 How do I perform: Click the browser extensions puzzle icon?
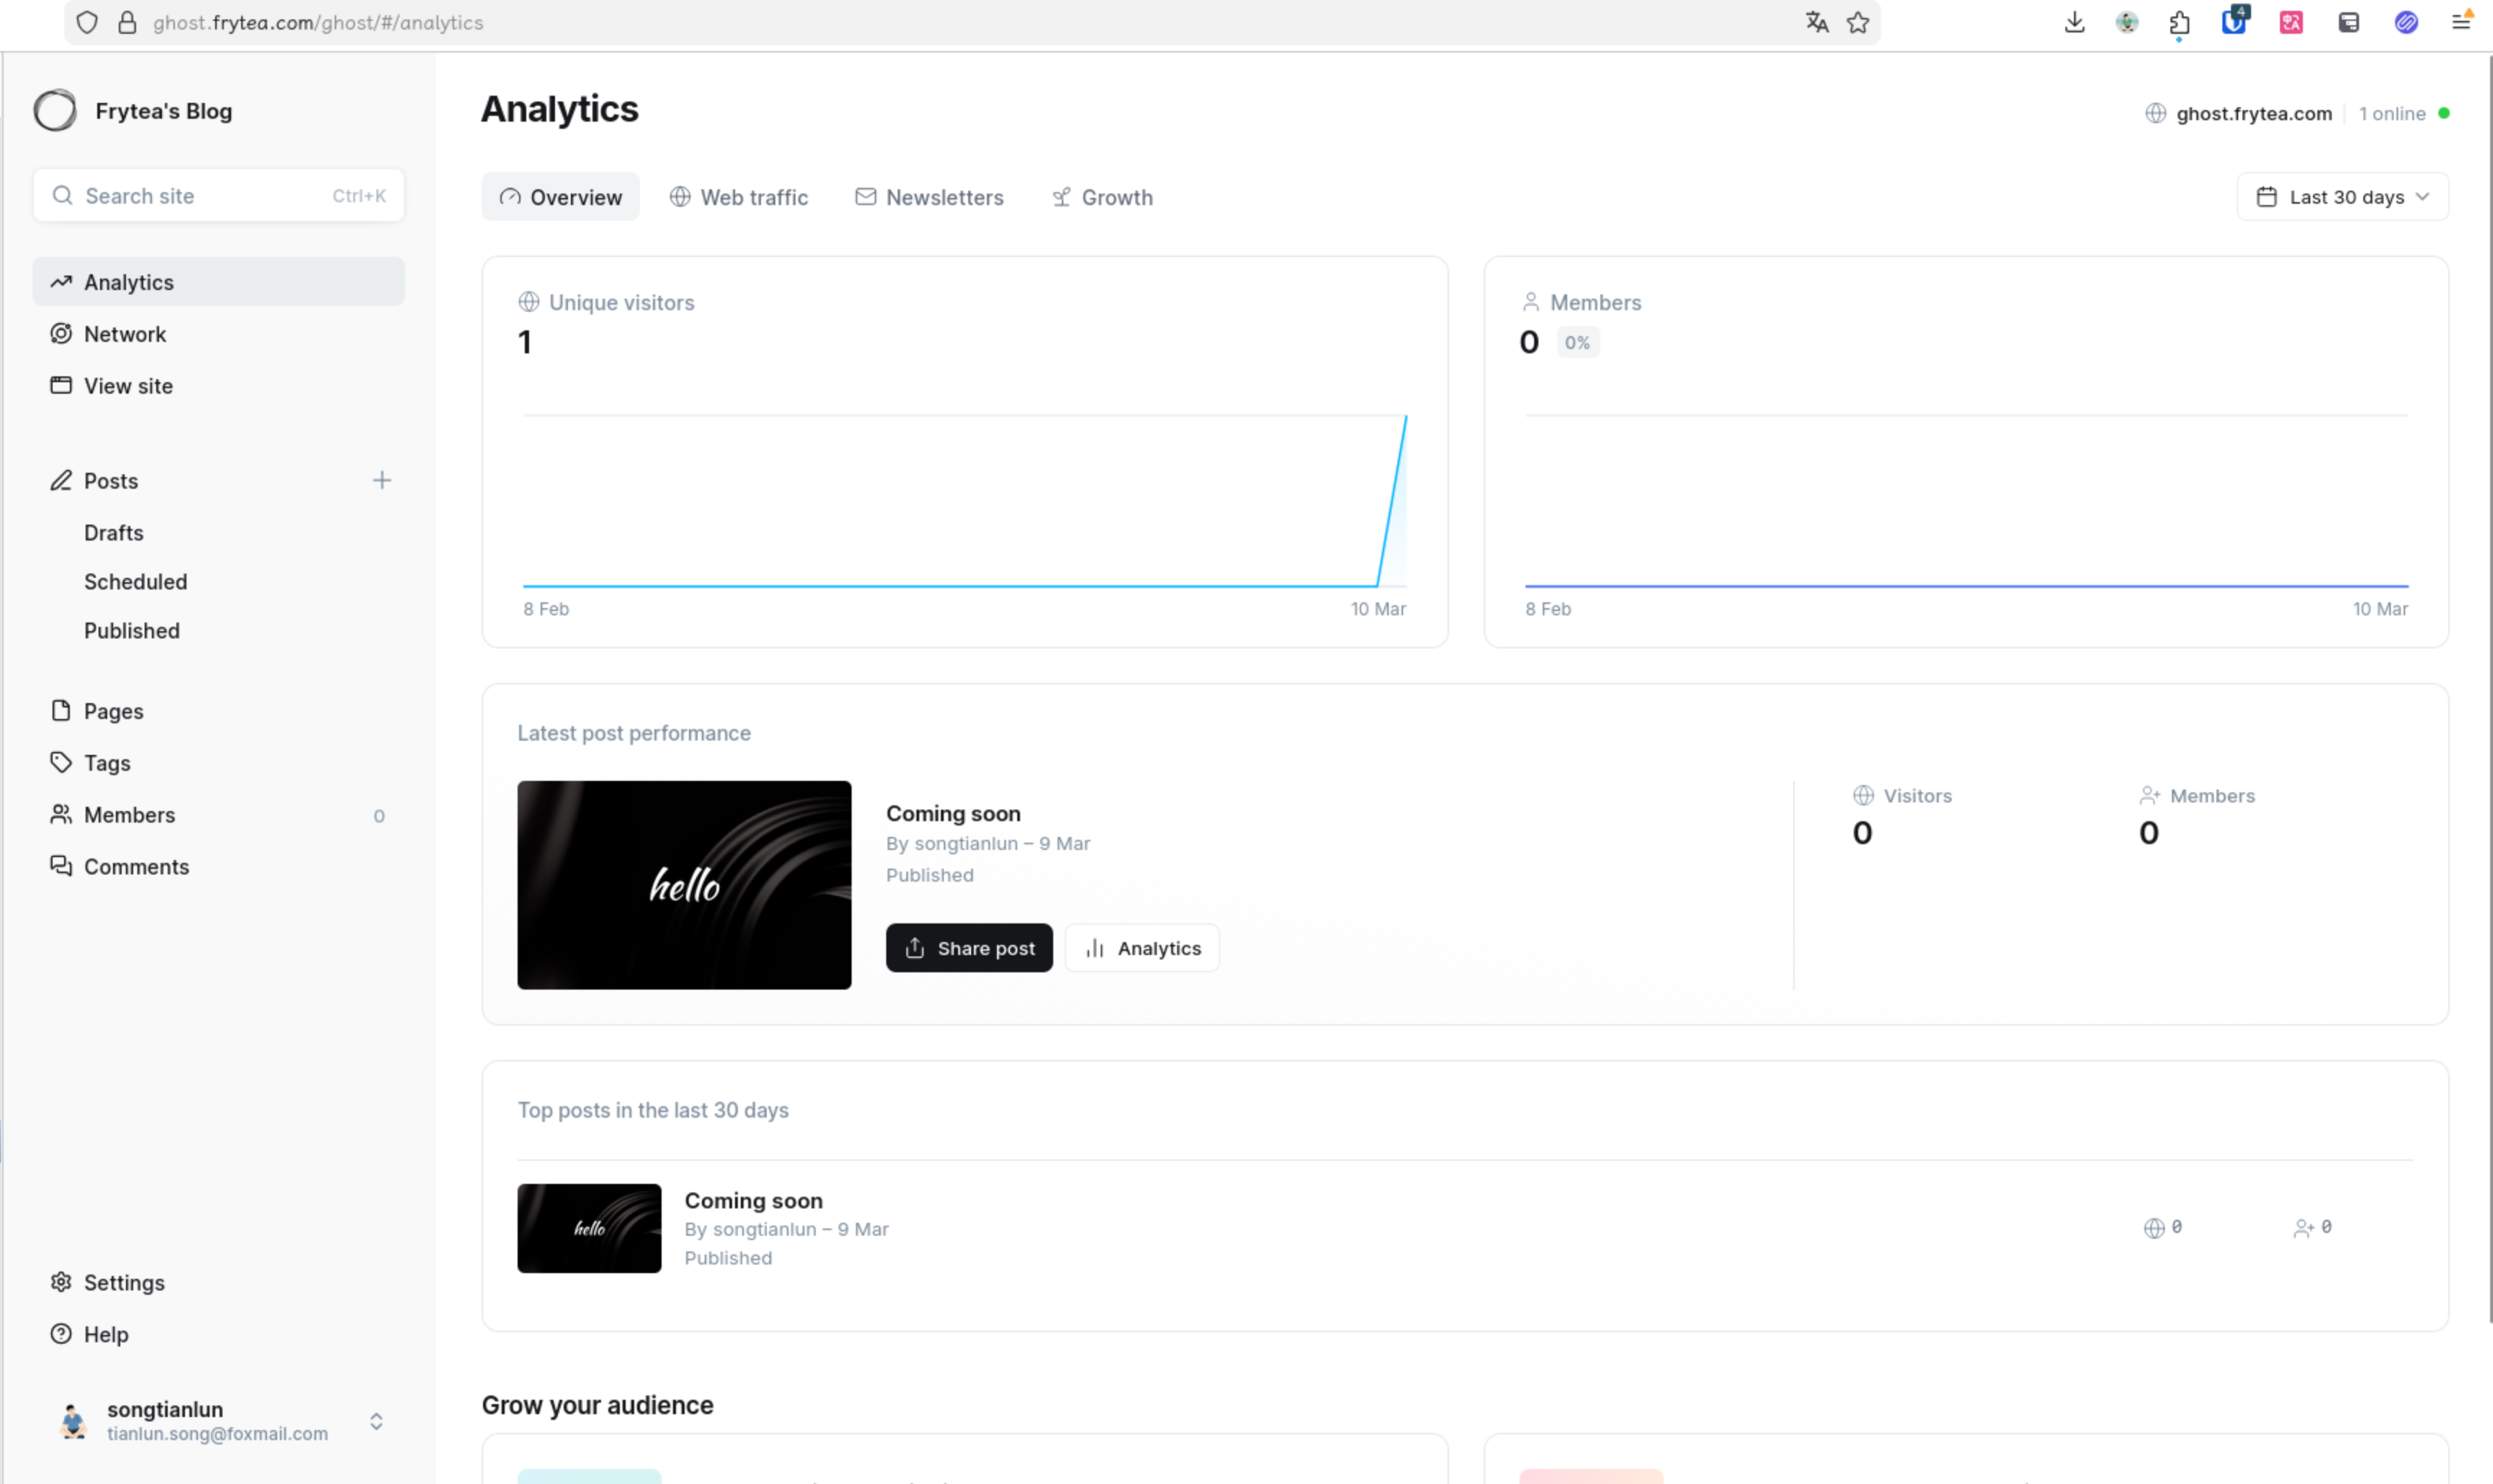coord(2179,22)
